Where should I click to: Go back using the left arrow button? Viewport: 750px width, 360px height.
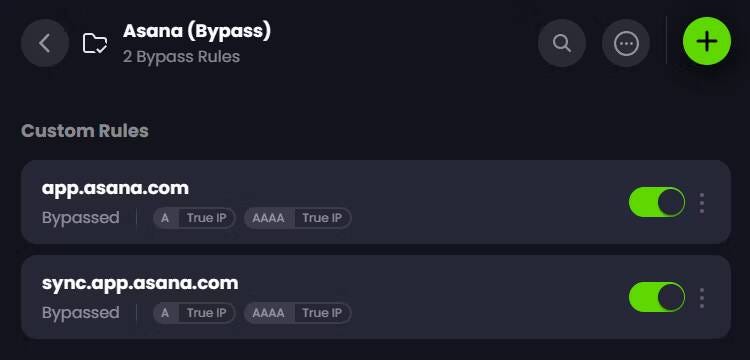(45, 43)
